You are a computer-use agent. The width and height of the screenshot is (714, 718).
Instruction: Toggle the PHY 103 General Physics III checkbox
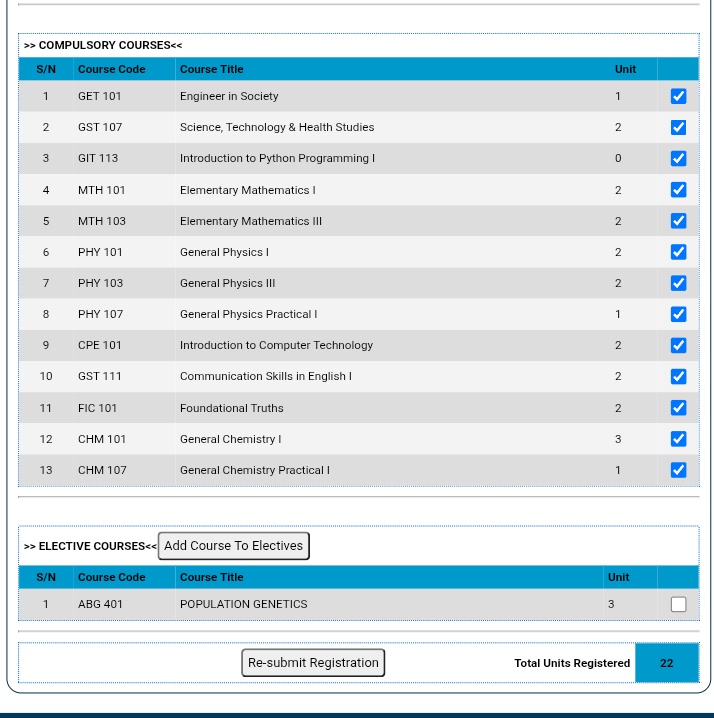678,283
